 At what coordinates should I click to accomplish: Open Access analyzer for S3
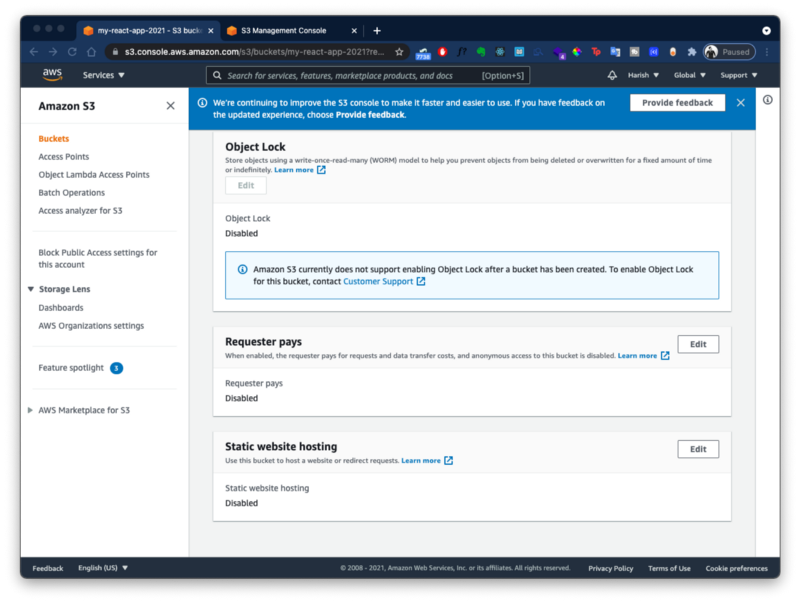pos(80,211)
